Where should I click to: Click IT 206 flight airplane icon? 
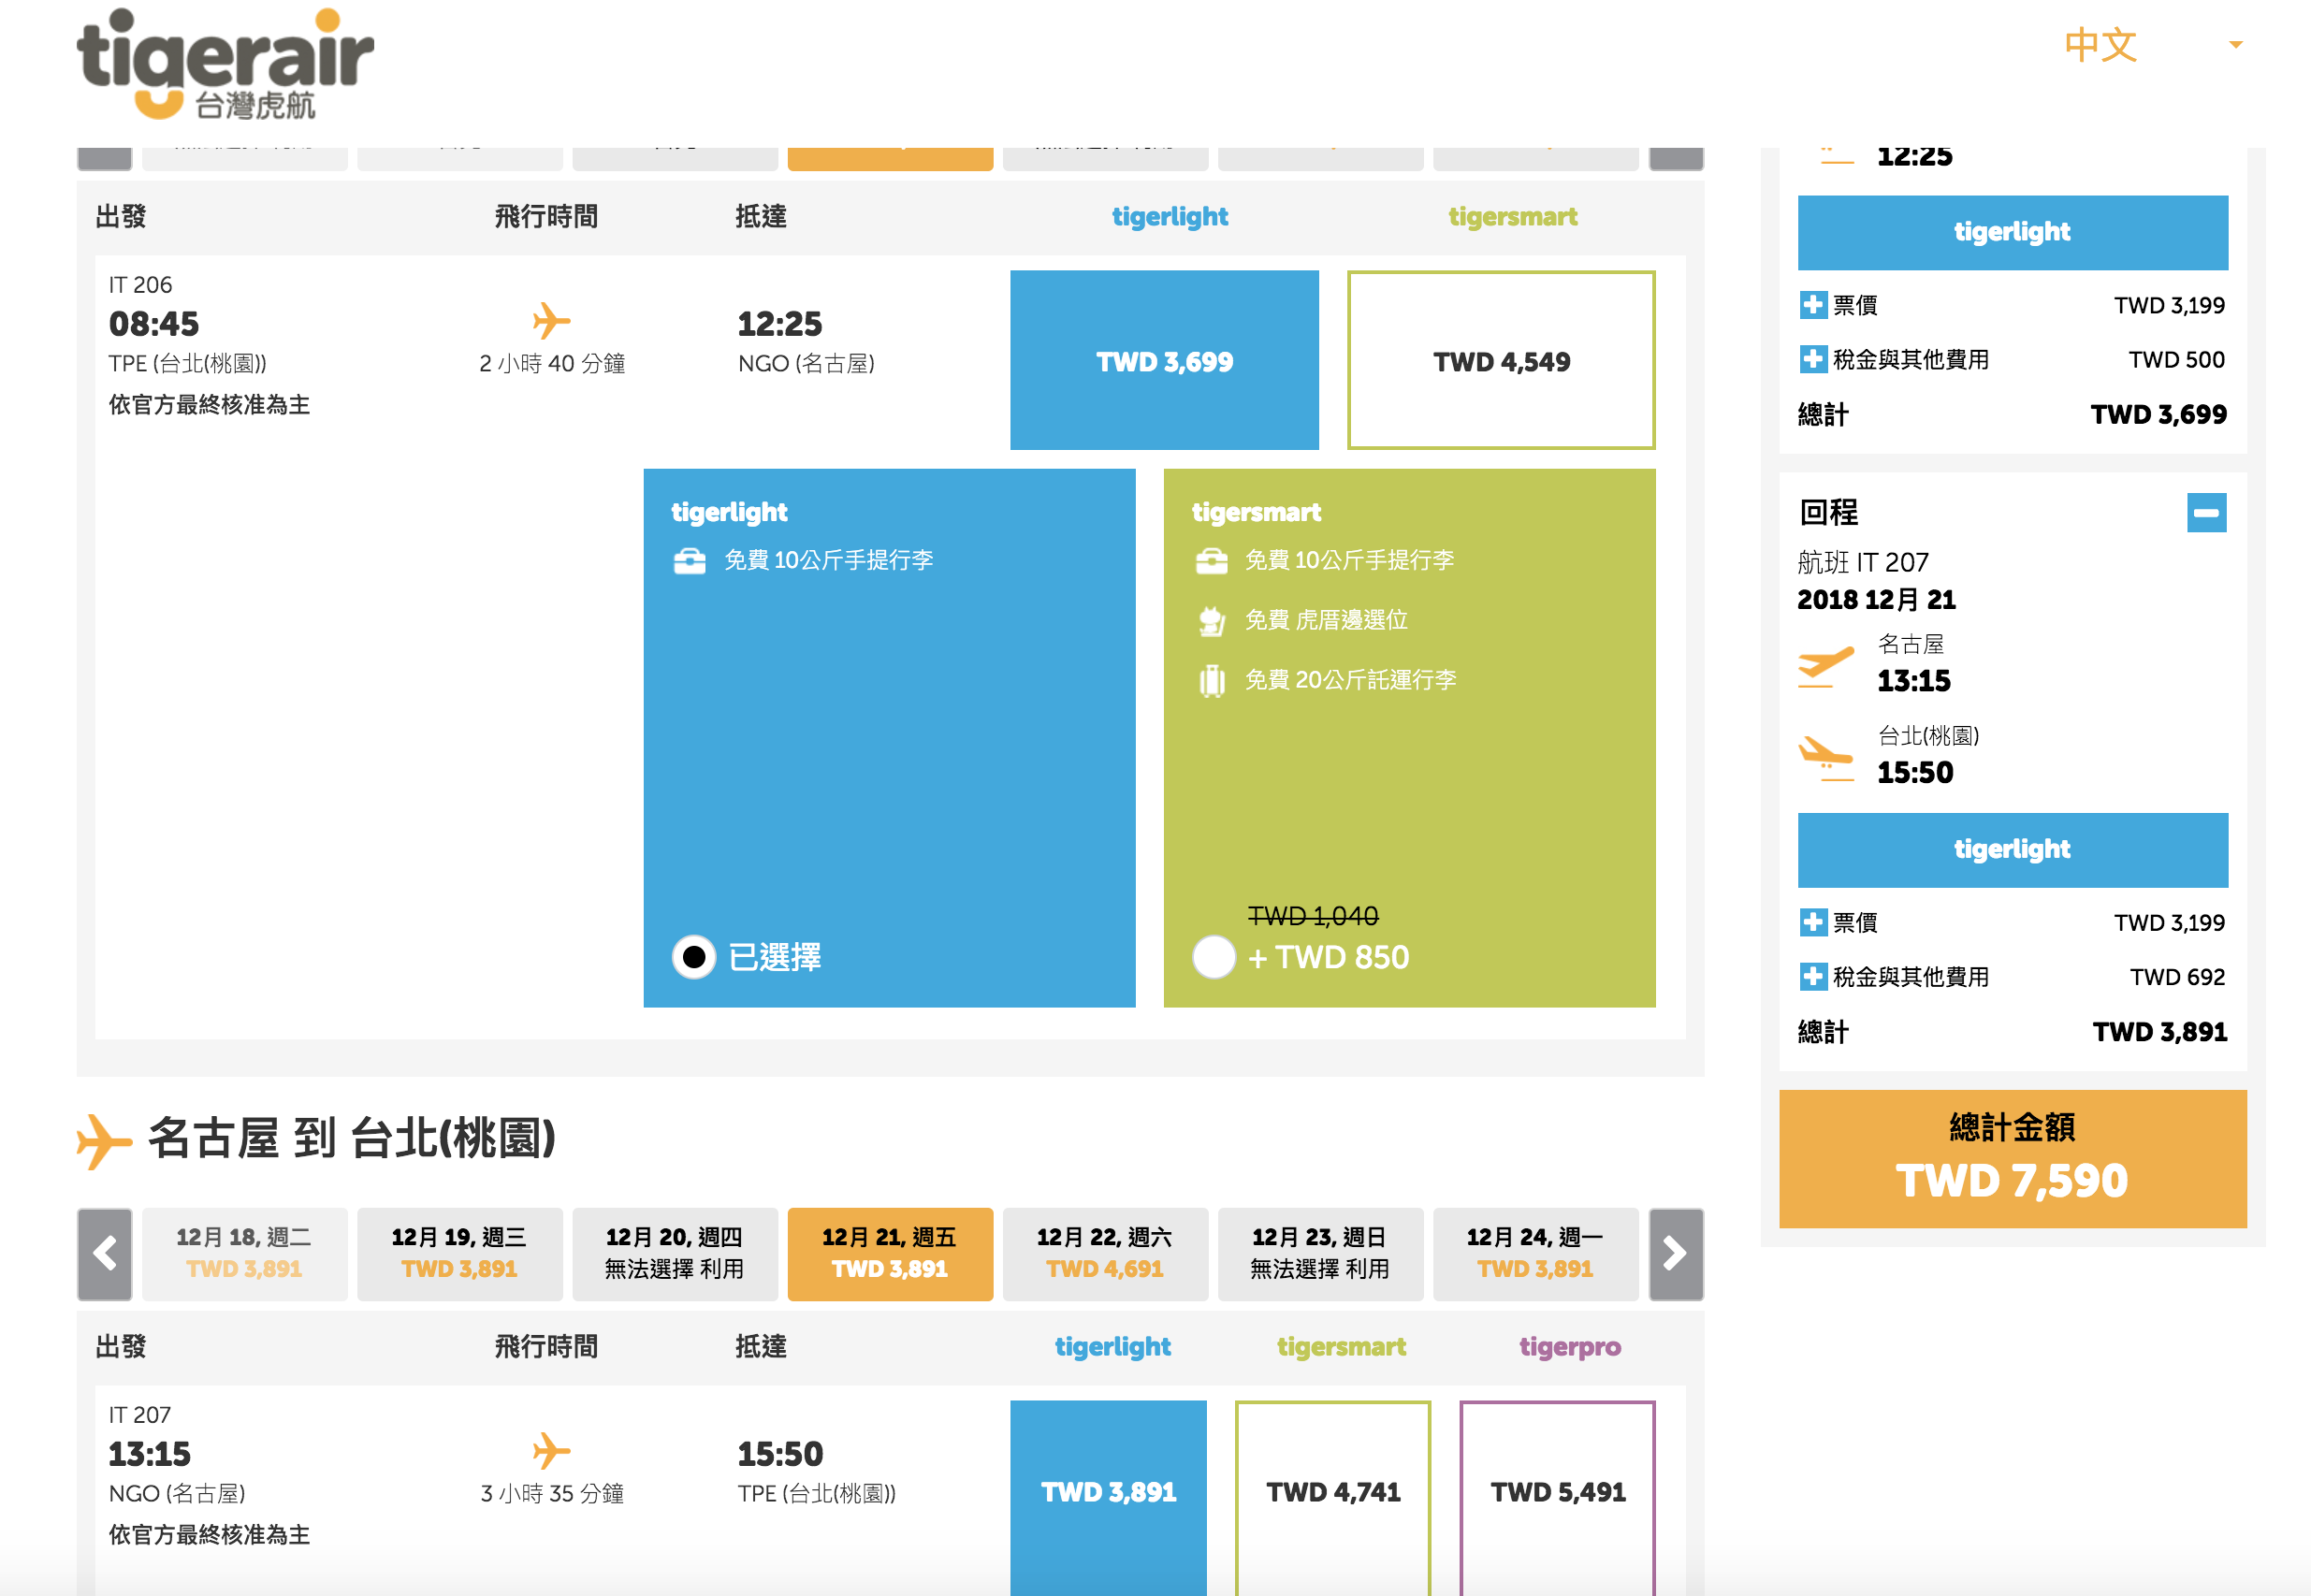[x=551, y=321]
